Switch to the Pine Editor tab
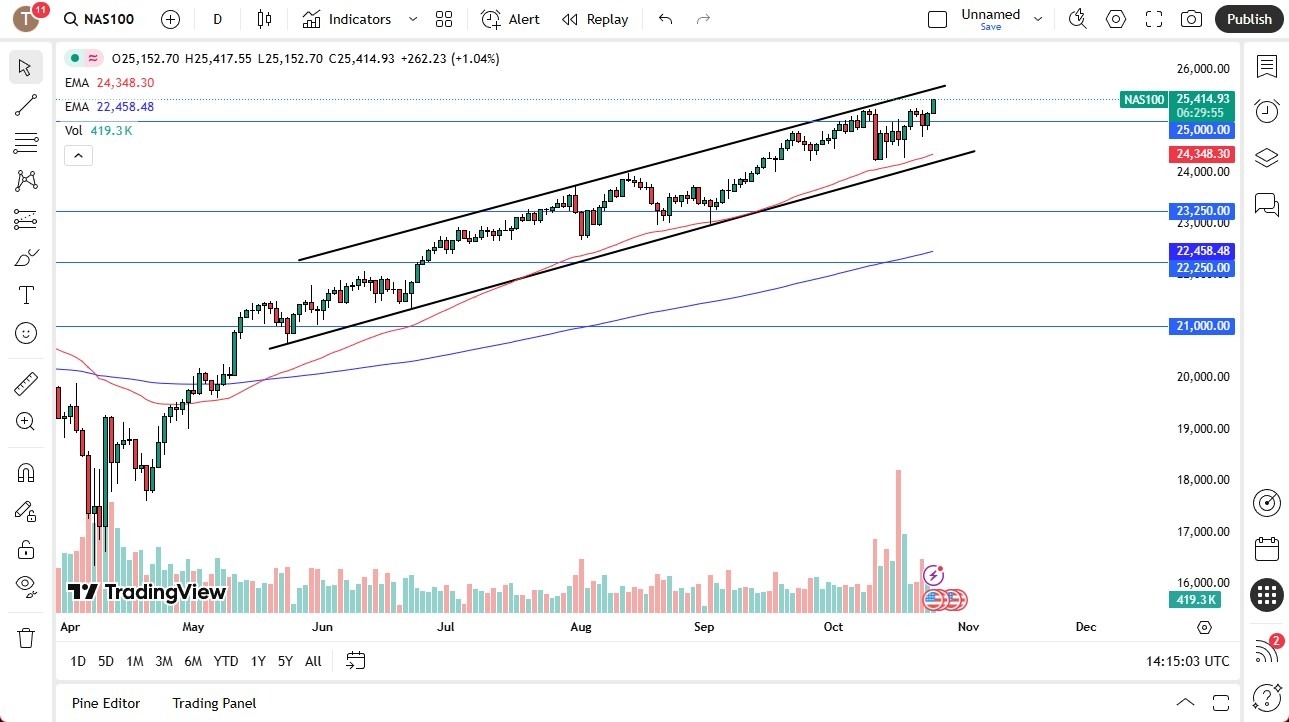The width and height of the screenshot is (1289, 722). point(105,703)
